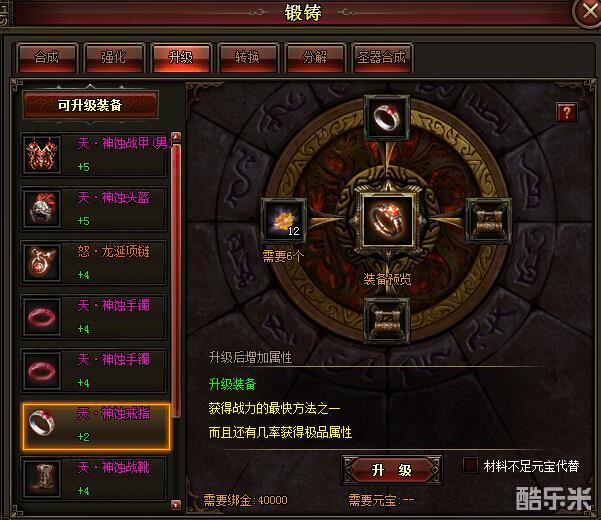The height and width of the screenshot is (520, 601).
Task: Open the 分解 tab
Action: 315,57
